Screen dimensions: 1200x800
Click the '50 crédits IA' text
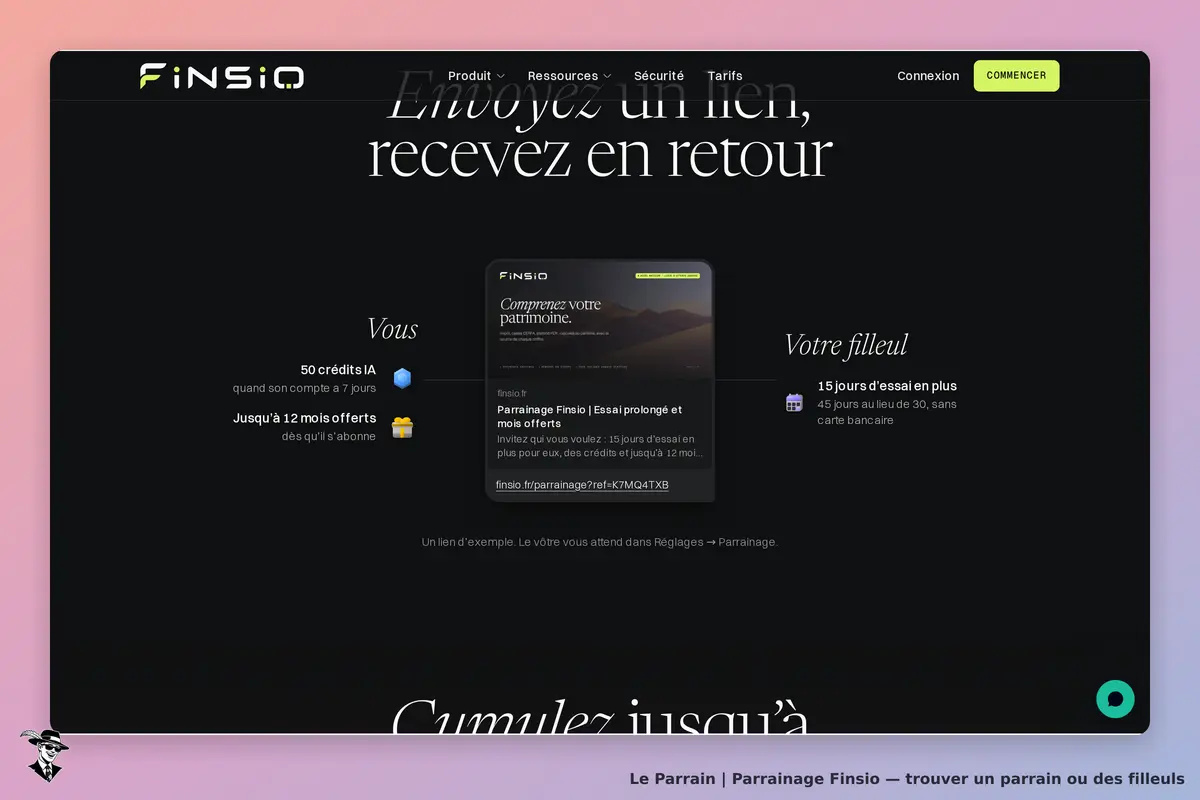pyautogui.click(x=338, y=369)
